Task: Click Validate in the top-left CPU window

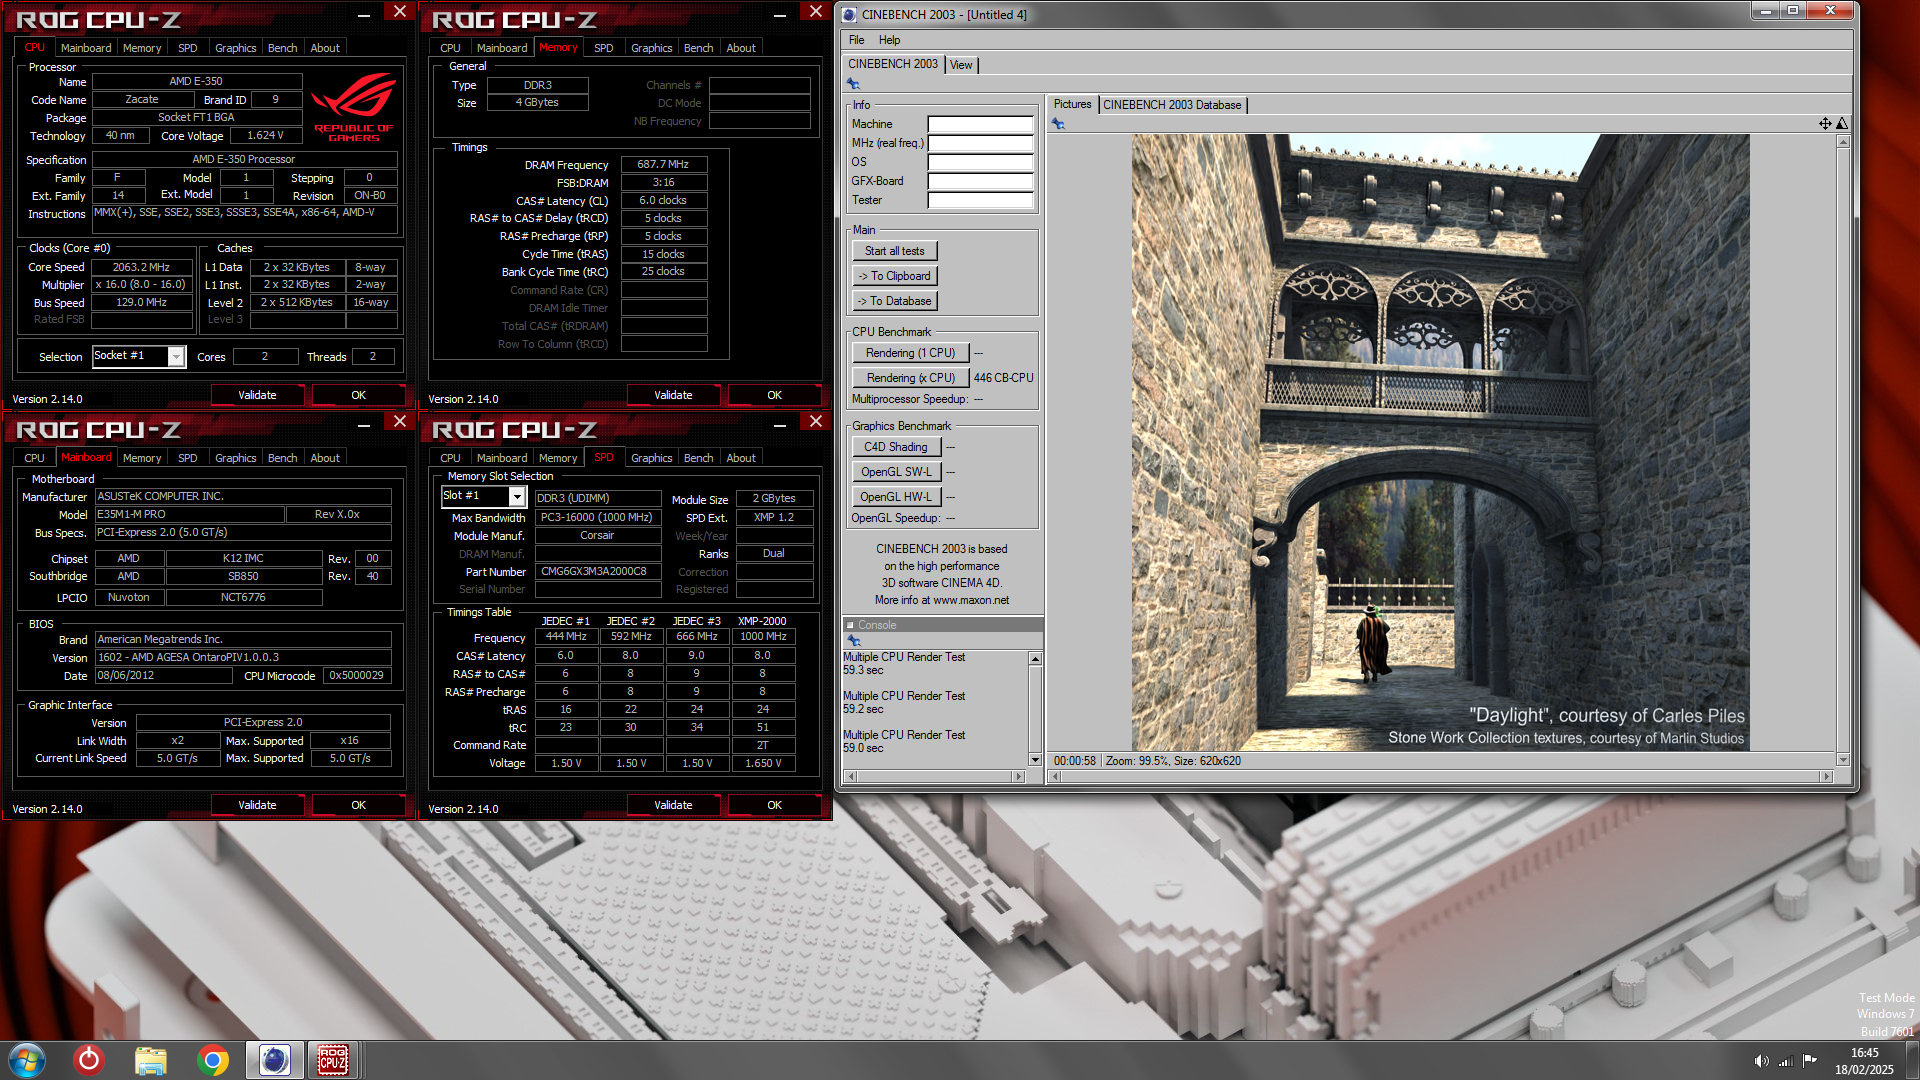Action: coord(257,395)
